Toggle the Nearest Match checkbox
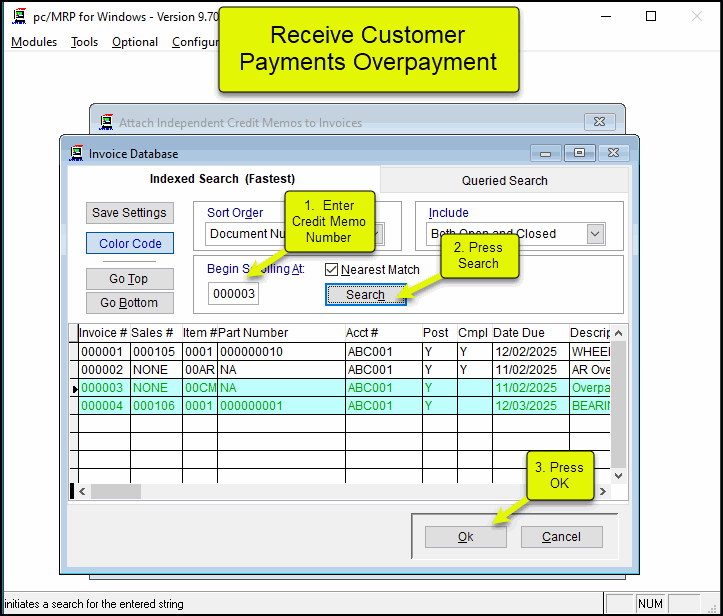The height and width of the screenshot is (616, 723). (x=332, y=269)
